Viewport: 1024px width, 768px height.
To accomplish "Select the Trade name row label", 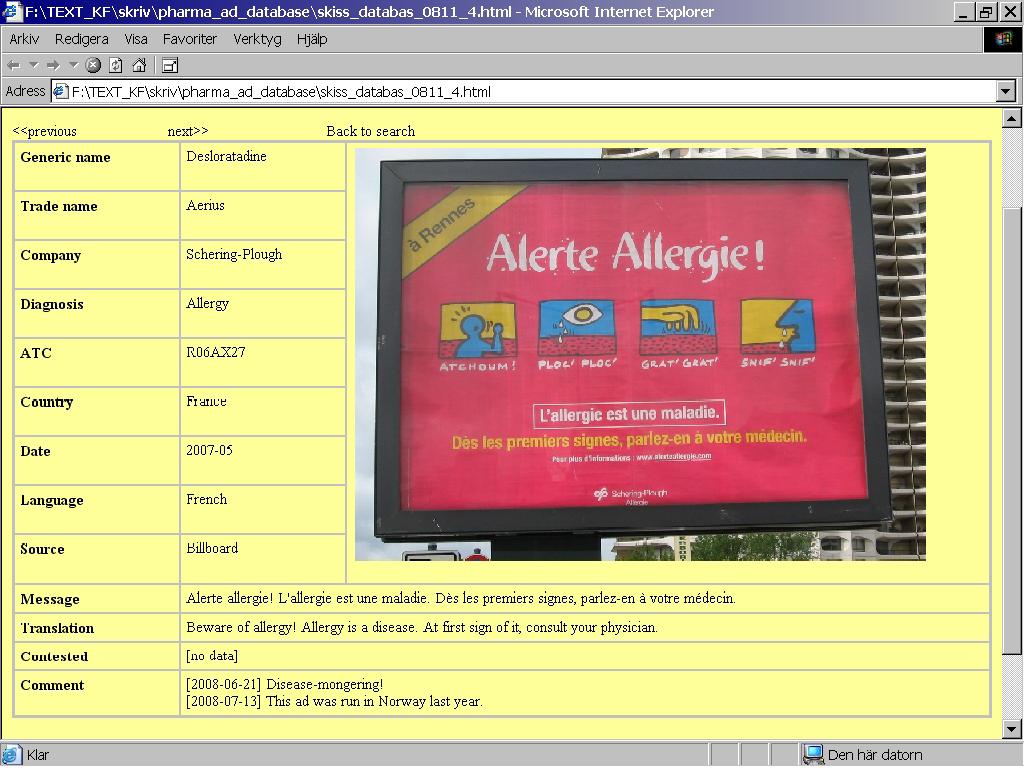I will pos(59,206).
